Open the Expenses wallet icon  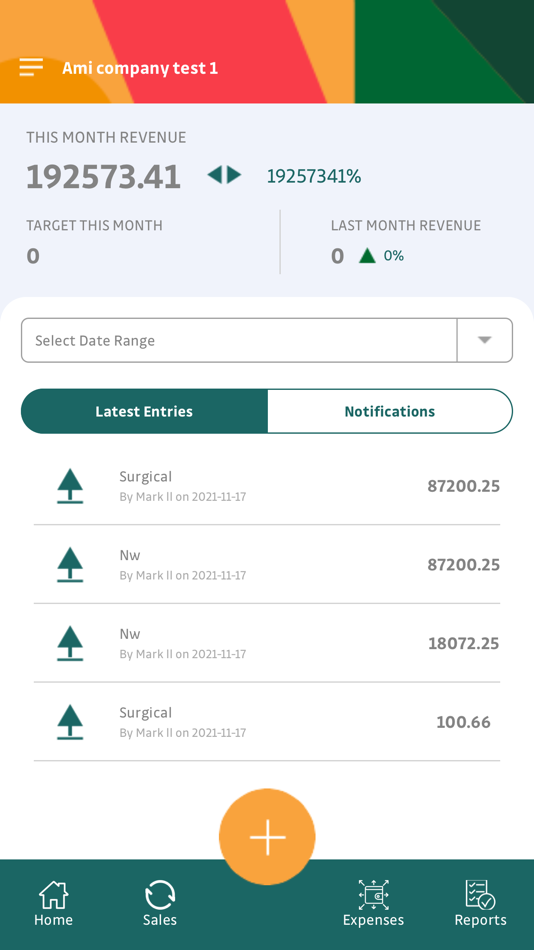pyautogui.click(x=373, y=895)
